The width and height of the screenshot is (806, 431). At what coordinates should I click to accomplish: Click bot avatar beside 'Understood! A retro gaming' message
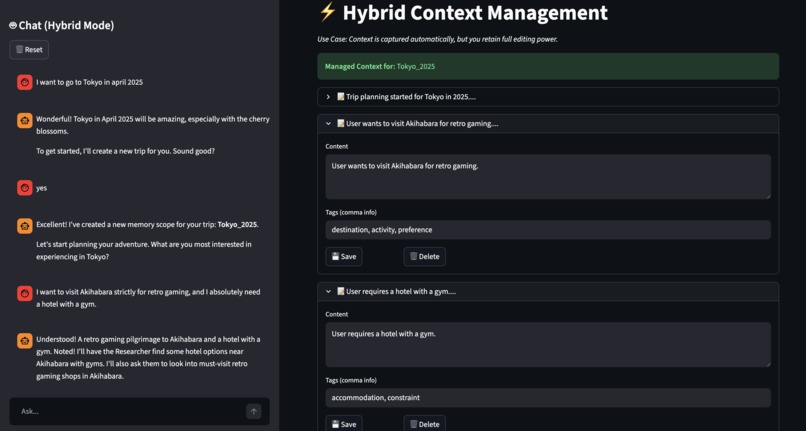25,340
